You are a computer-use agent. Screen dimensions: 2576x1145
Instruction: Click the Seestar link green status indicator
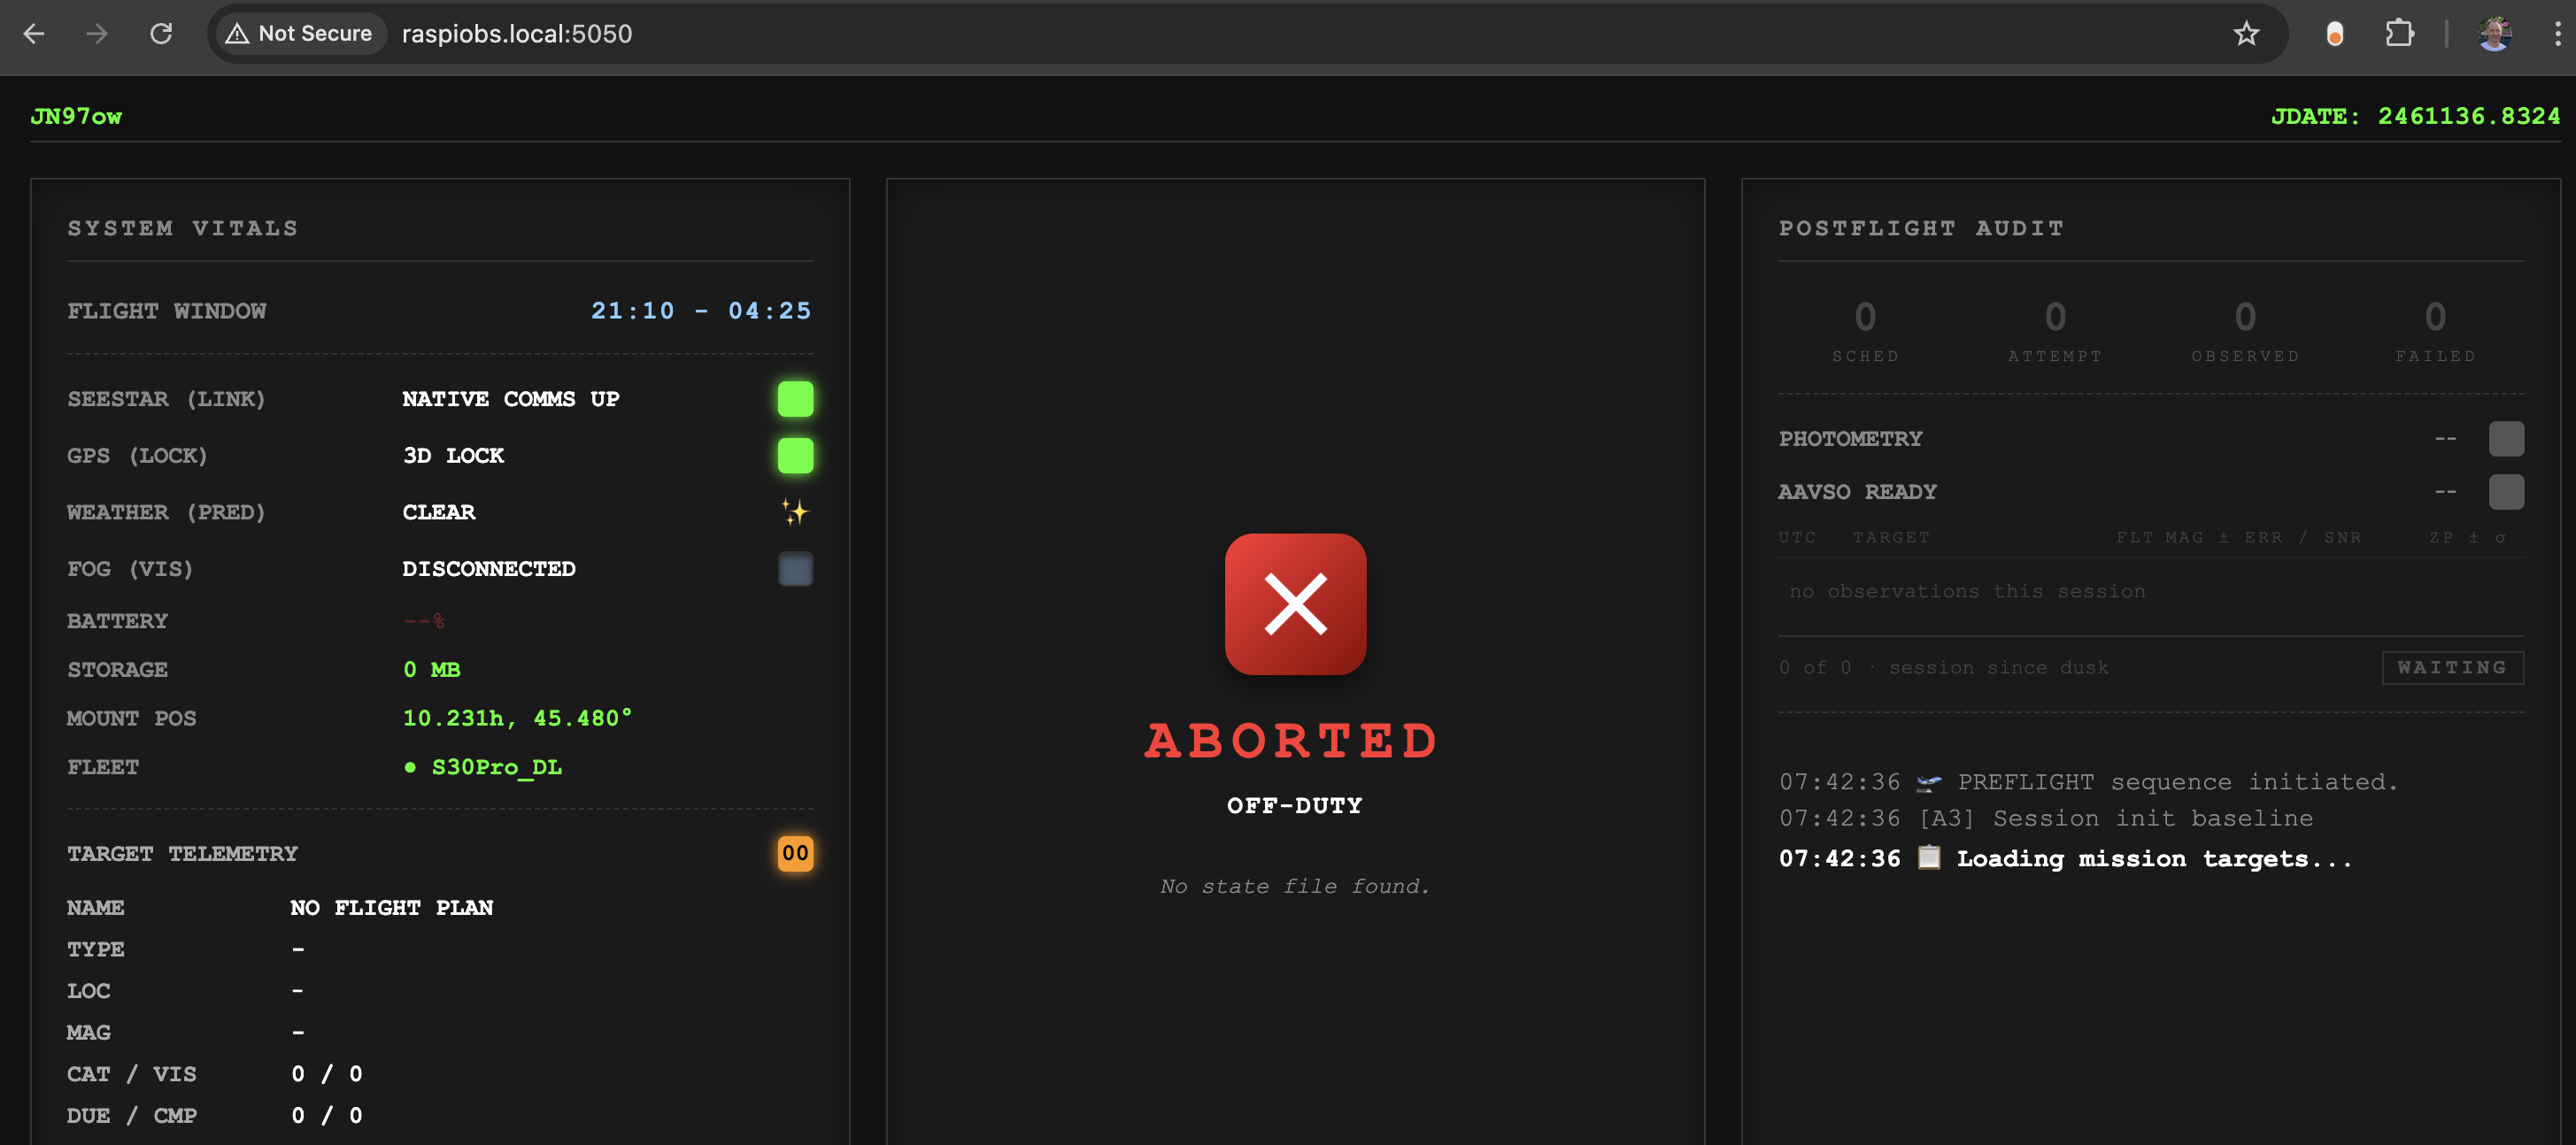click(x=795, y=399)
